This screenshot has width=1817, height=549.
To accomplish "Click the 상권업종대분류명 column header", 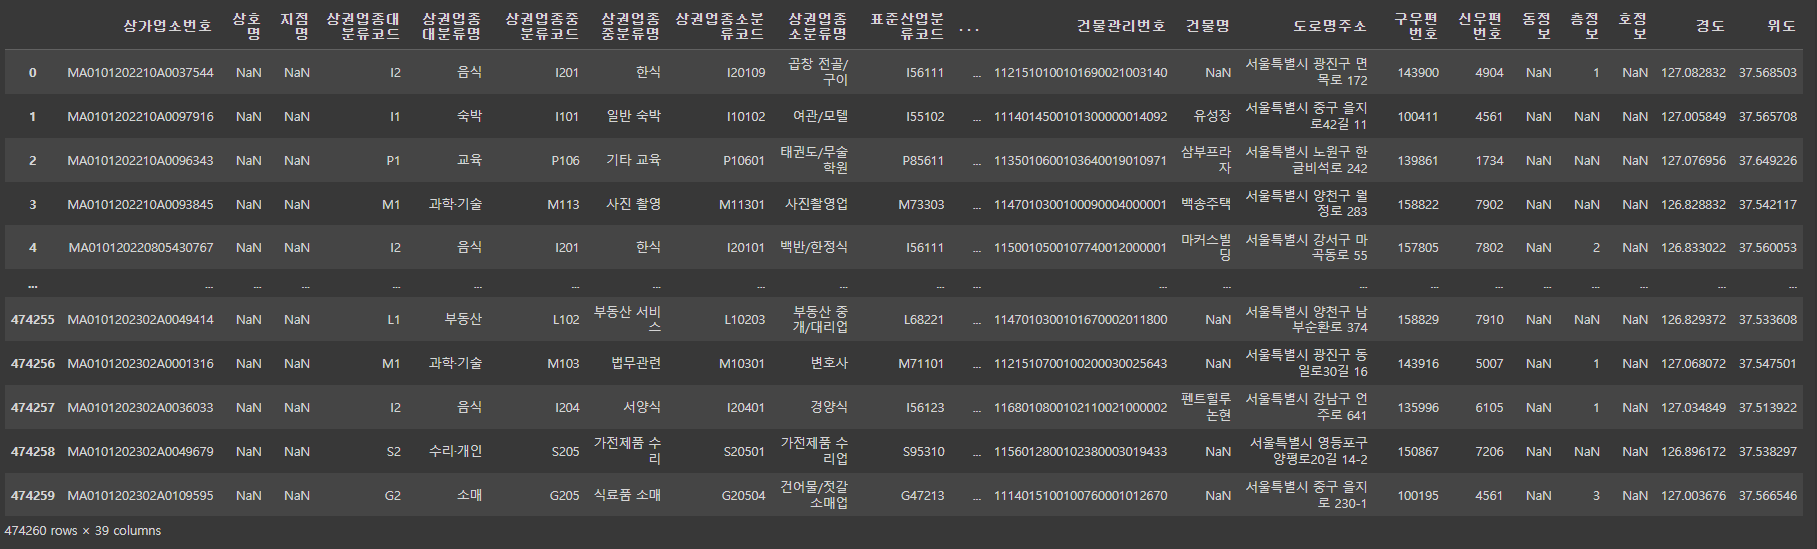I will pyautogui.click(x=451, y=26).
